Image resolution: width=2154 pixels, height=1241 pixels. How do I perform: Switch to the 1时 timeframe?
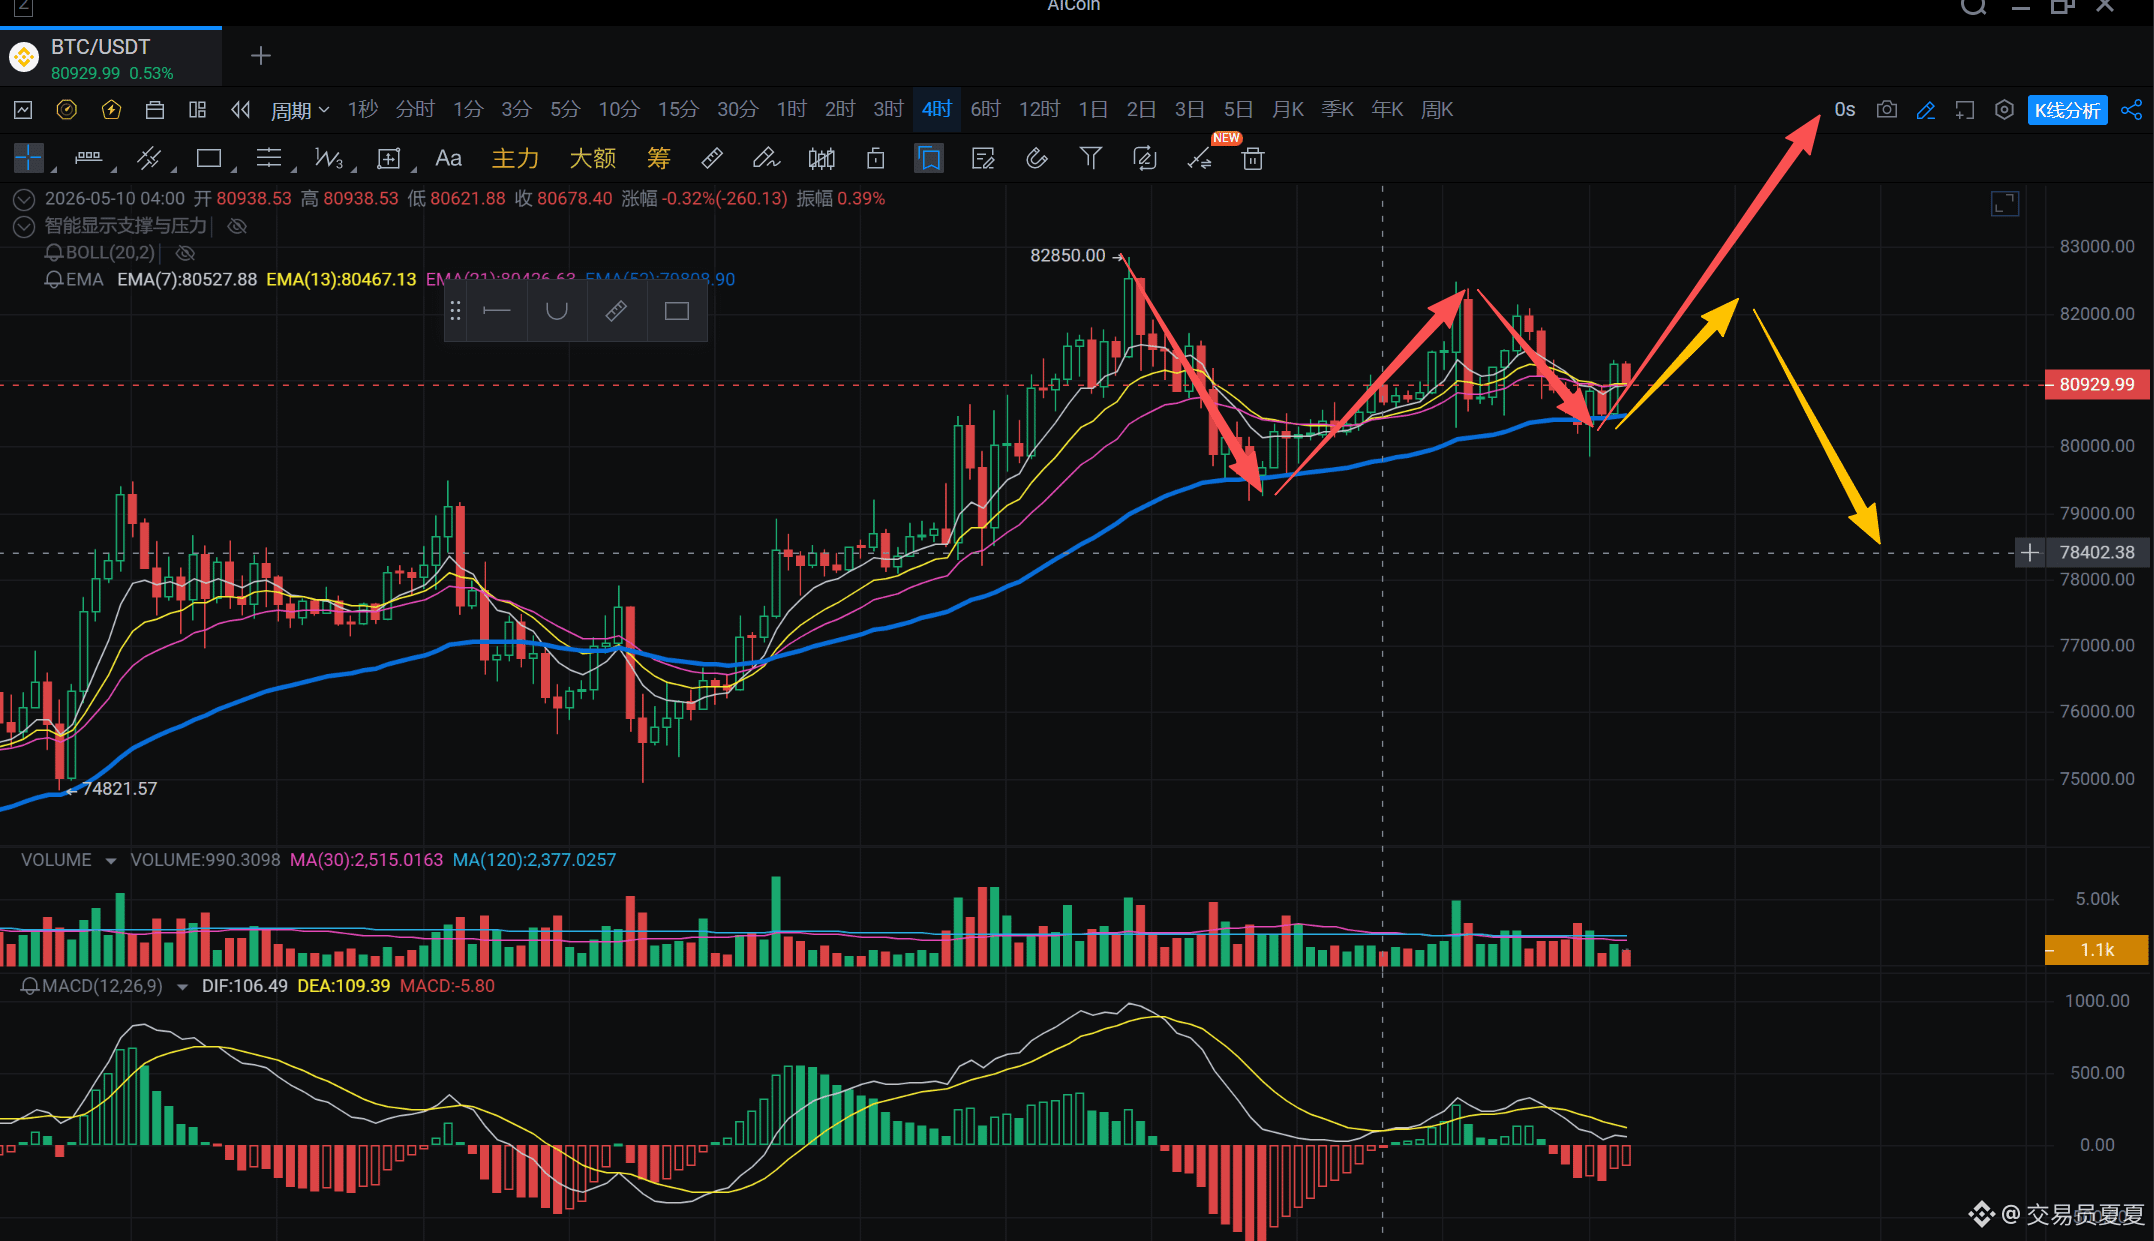click(791, 110)
